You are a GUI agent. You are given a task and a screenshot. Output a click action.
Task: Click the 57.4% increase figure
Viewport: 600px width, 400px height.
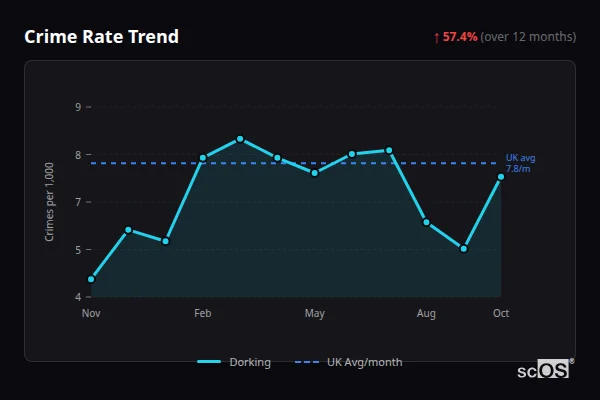click(x=460, y=37)
